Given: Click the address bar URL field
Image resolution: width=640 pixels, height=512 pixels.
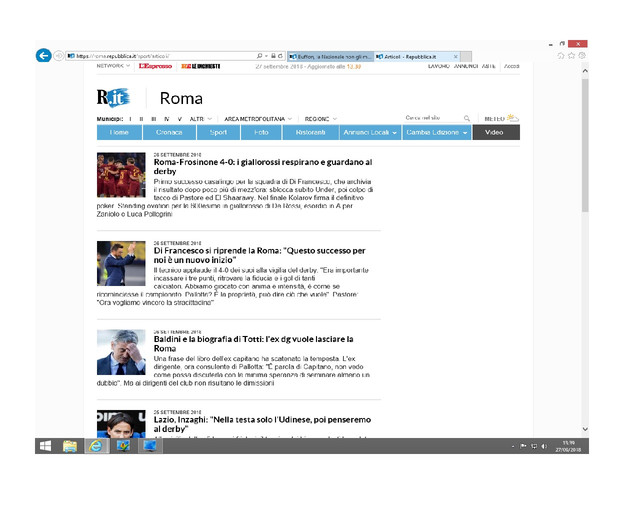Looking at the screenshot, I should point(163,56).
